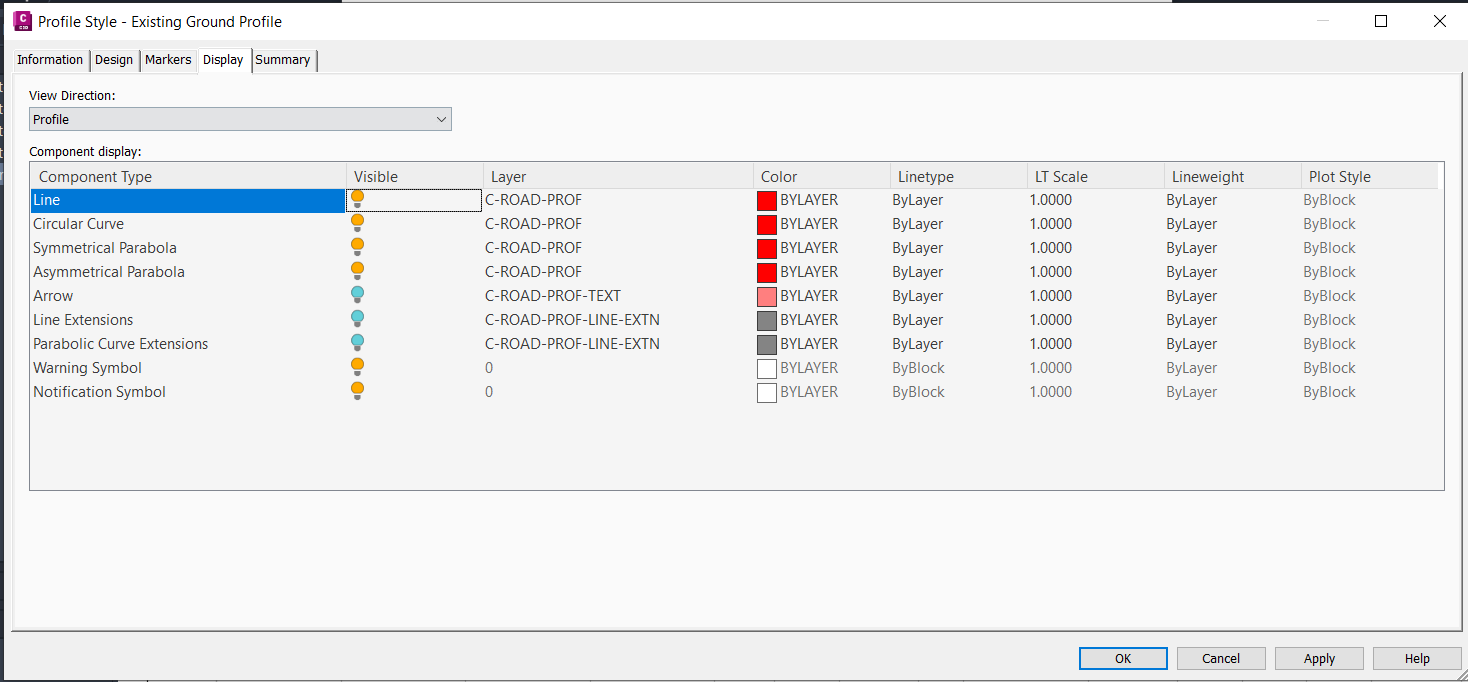Viewport: 1468px width, 682px height.
Task: Click the pink color swatch for Arrow
Action: 766,295
